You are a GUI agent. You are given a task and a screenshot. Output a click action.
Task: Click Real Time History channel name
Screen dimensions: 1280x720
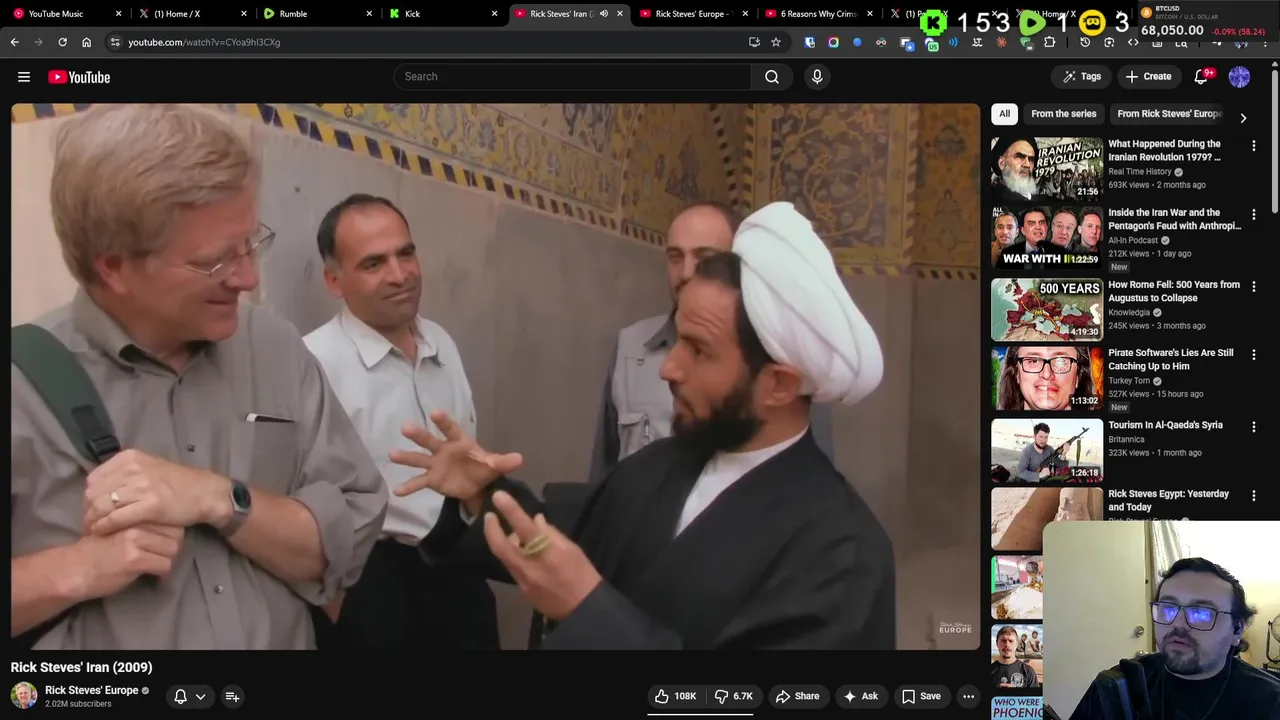[1139, 172]
